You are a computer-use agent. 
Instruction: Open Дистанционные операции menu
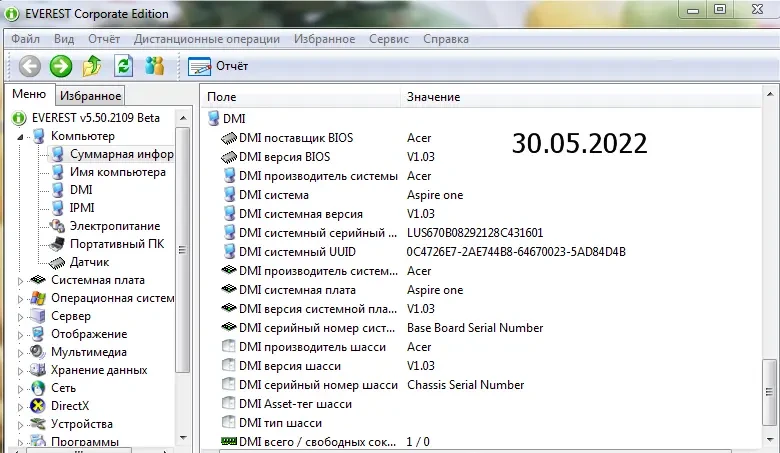pos(206,39)
